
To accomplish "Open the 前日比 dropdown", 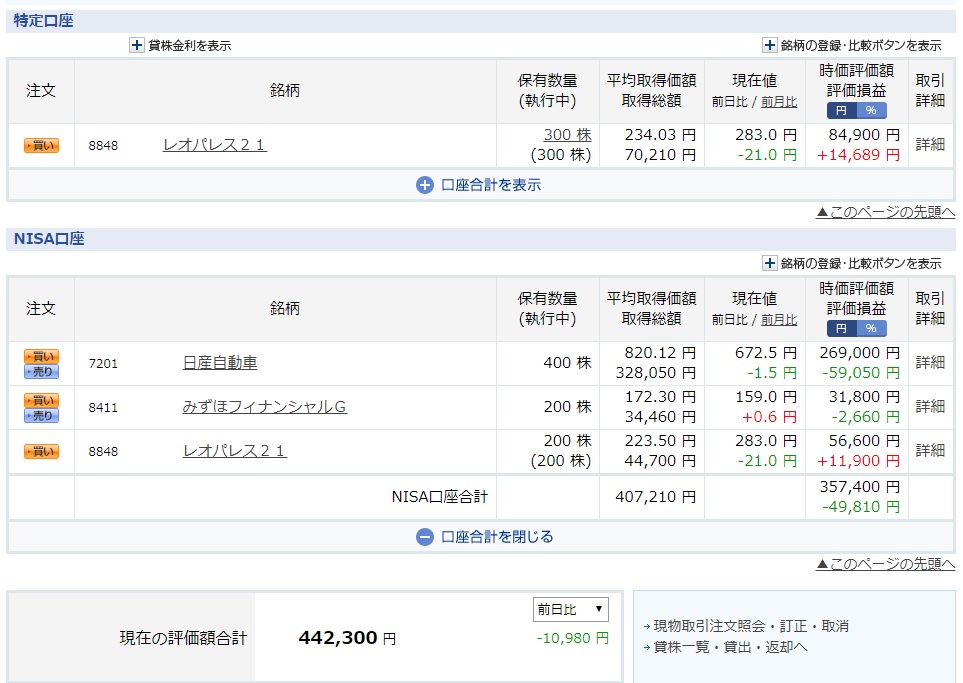I will tap(571, 609).
